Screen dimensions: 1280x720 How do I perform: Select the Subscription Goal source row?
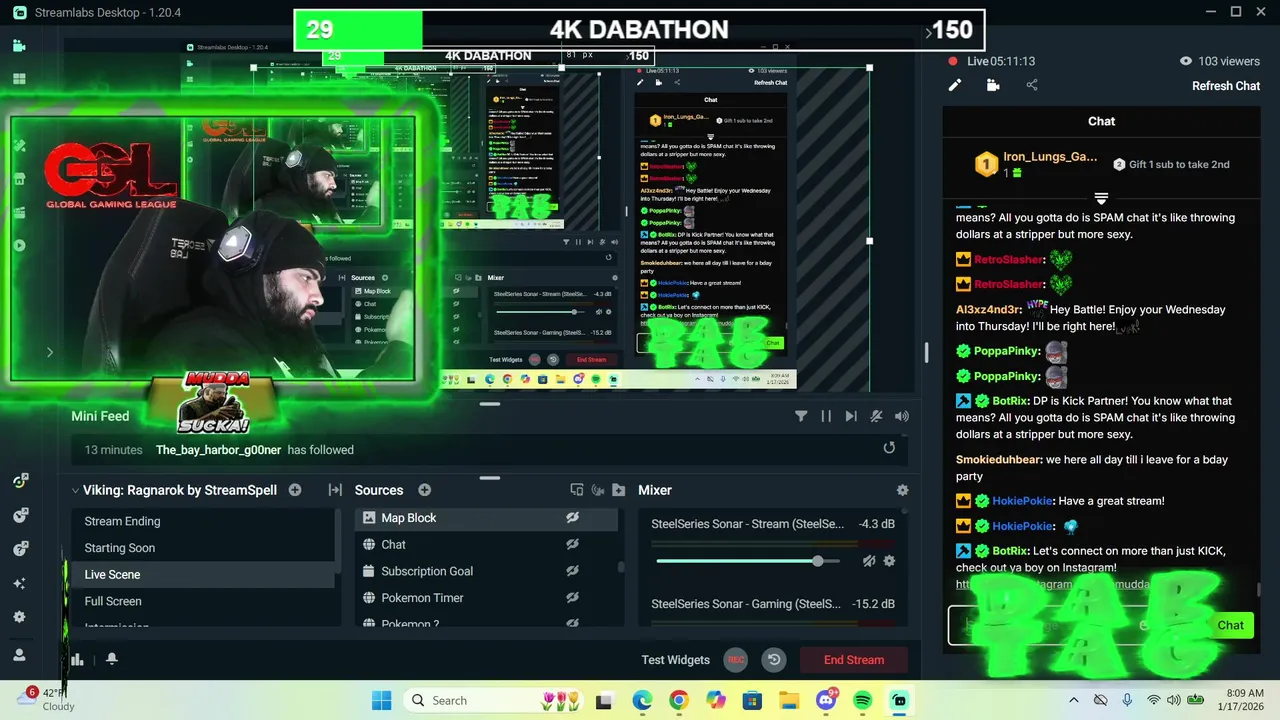(485, 571)
